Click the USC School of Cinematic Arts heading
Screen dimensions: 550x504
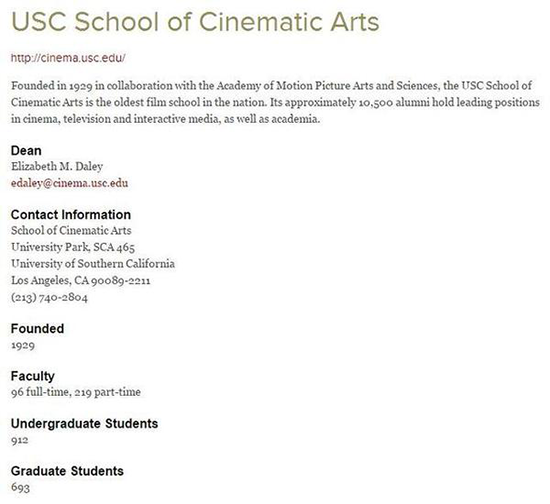tap(195, 22)
